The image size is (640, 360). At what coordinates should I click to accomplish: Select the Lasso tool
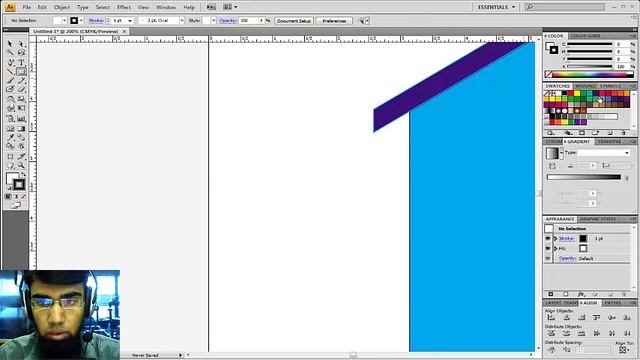(21, 53)
